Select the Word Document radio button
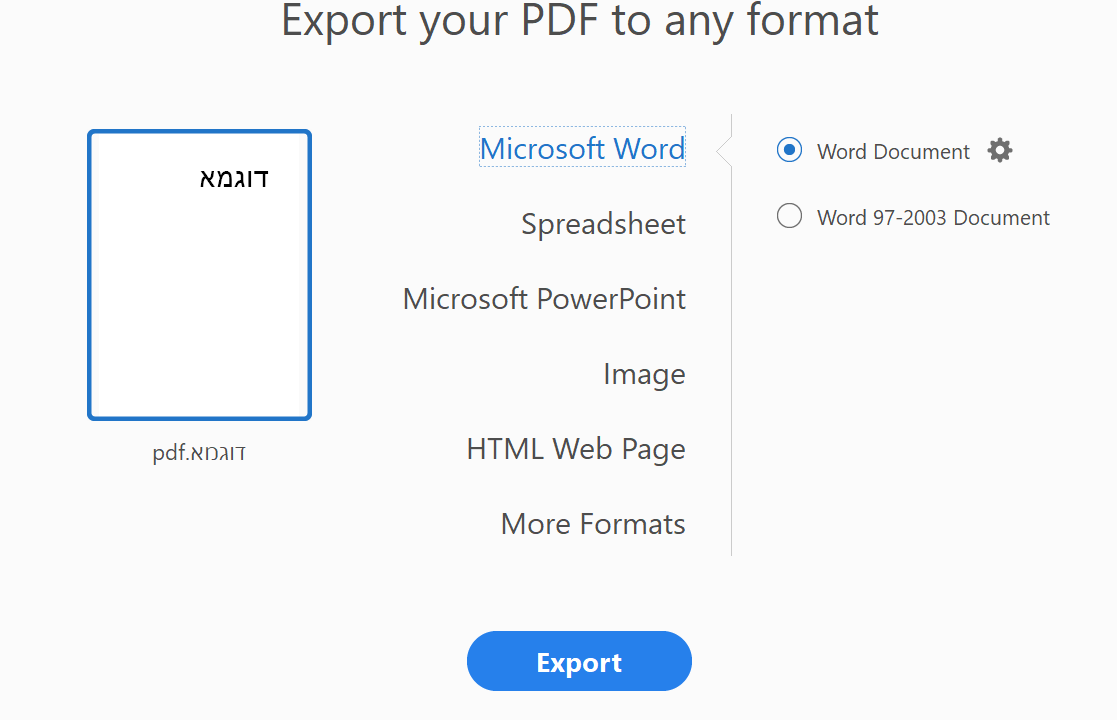This screenshot has height=720, width=1117. [x=789, y=150]
